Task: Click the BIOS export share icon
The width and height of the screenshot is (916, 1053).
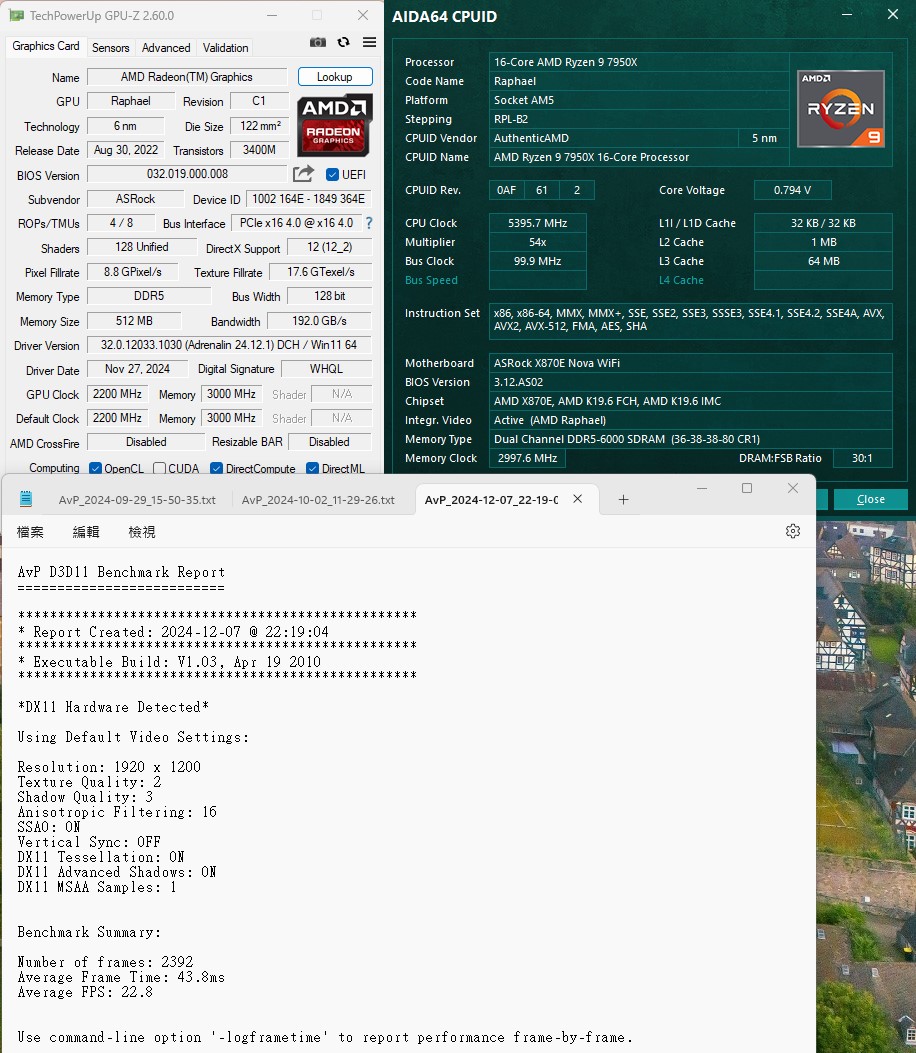Action: pos(304,174)
